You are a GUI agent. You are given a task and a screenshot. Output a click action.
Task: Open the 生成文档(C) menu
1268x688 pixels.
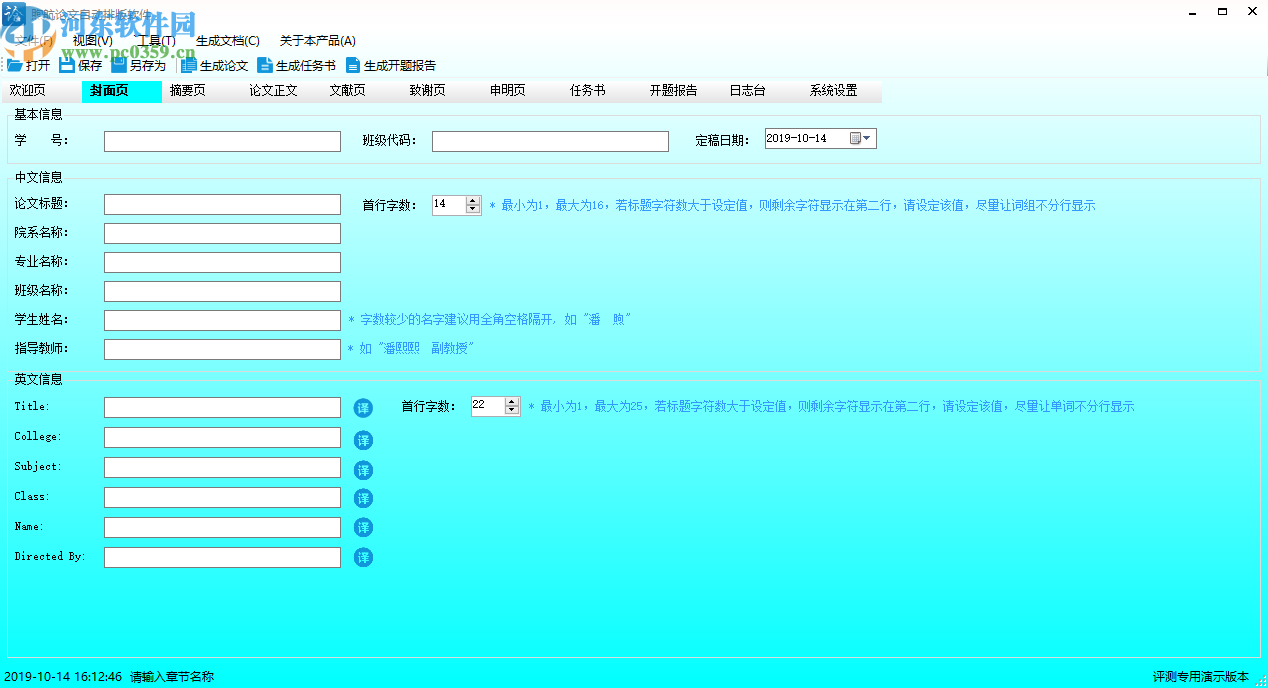228,41
